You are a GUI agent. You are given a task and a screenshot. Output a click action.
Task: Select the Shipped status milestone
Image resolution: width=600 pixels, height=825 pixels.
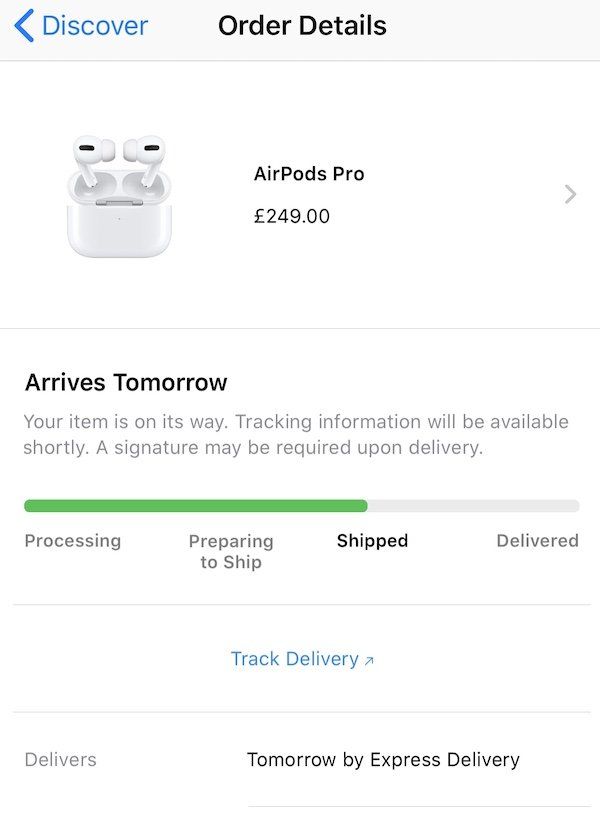coord(371,540)
